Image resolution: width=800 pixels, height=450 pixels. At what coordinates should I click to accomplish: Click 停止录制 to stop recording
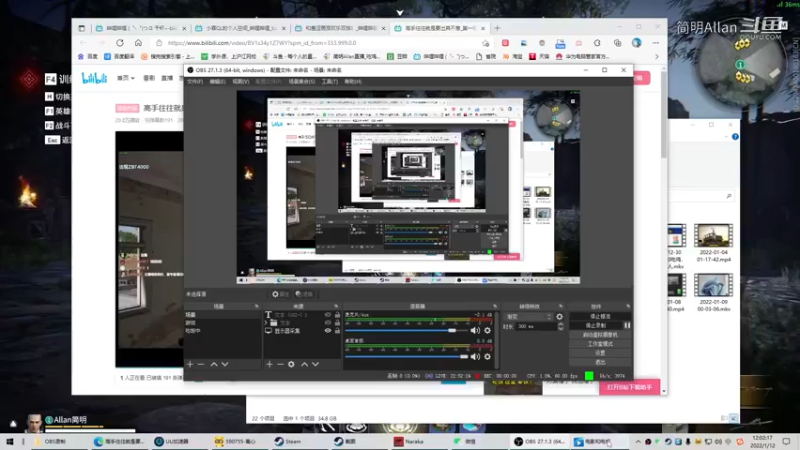click(595, 326)
